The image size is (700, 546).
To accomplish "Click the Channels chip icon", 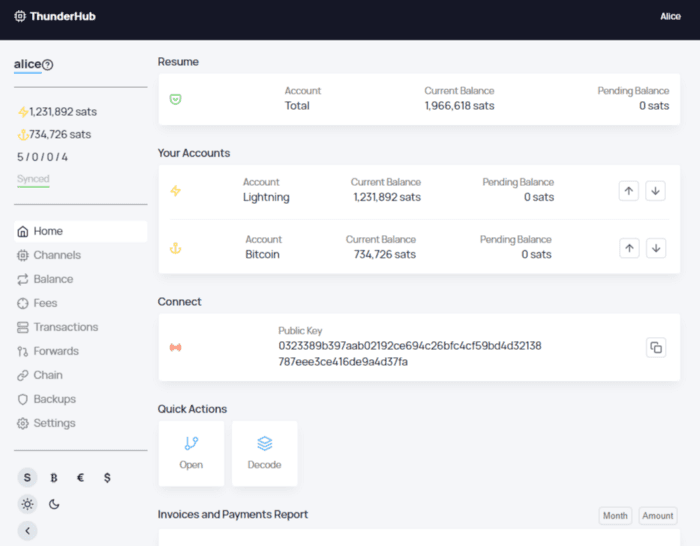I will click(x=23, y=255).
